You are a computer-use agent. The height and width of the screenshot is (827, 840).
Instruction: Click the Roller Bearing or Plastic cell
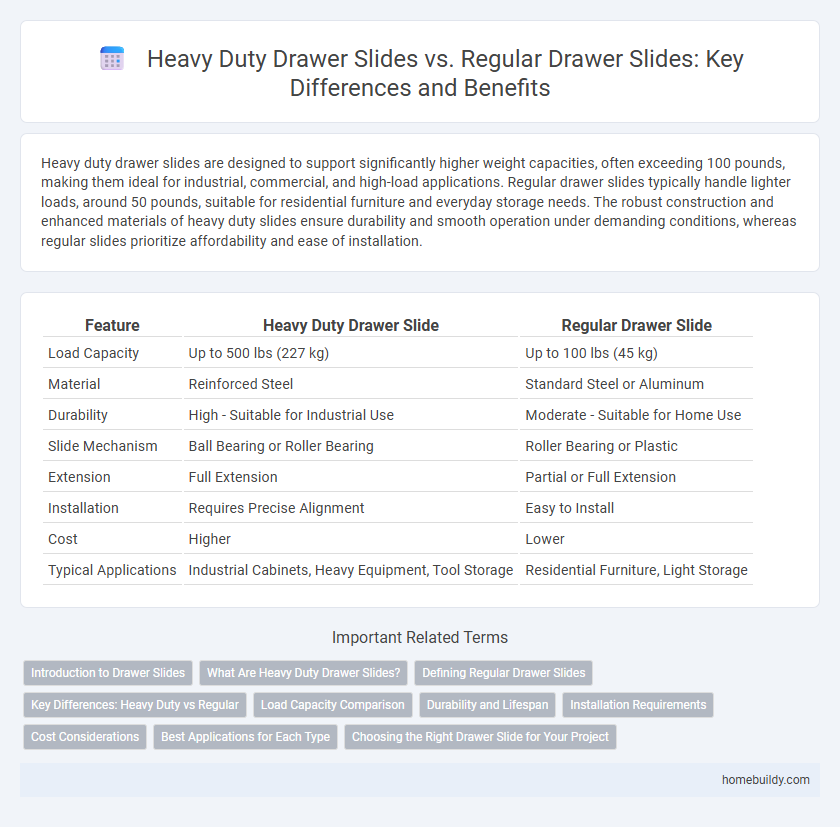pos(636,446)
